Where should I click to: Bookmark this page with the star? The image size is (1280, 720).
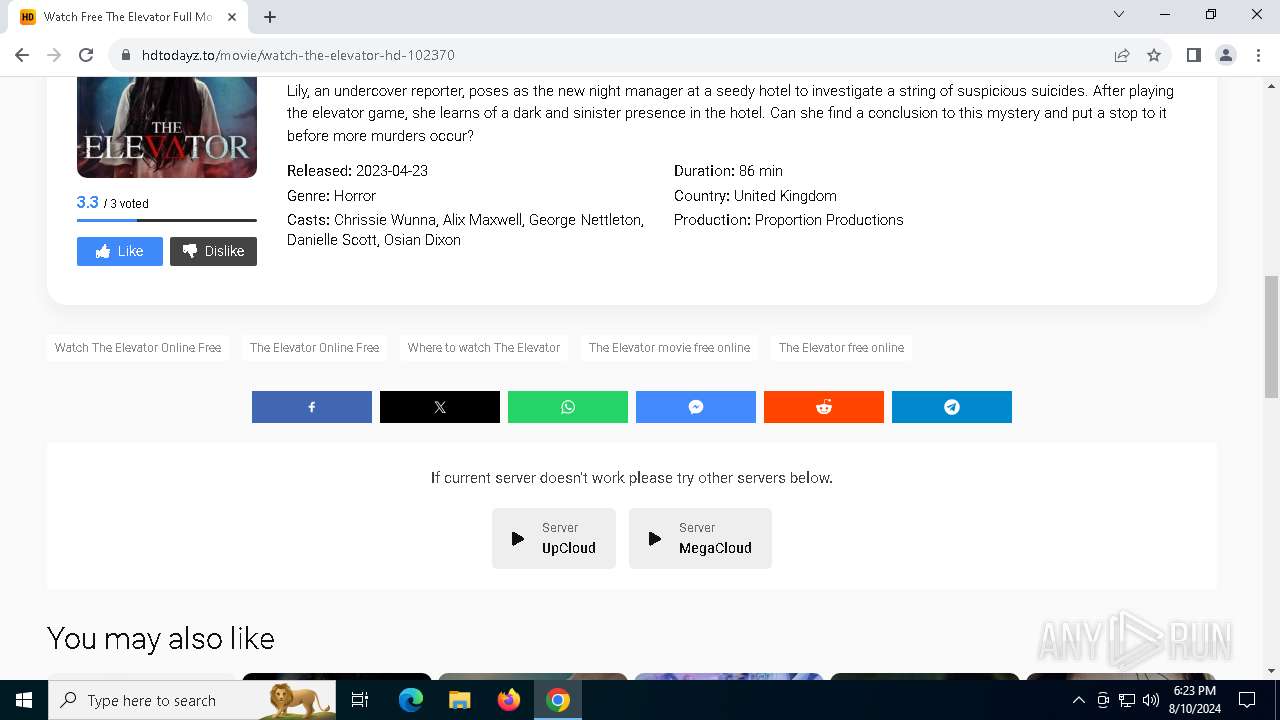[x=1154, y=55]
